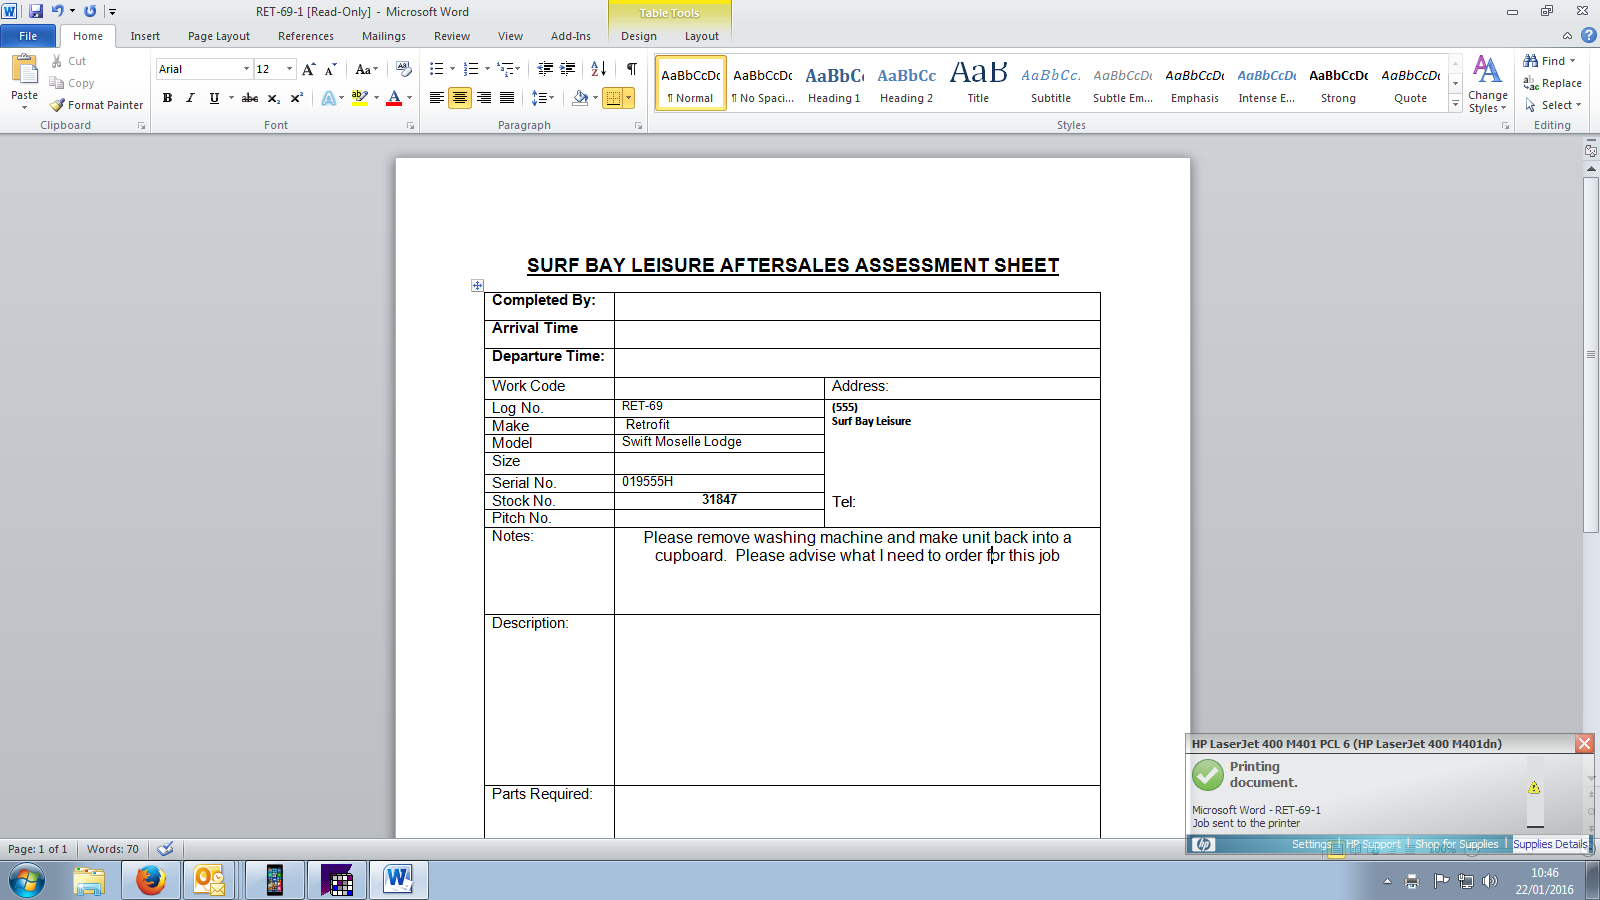
Task: Apply the Title style
Action: pos(978,83)
